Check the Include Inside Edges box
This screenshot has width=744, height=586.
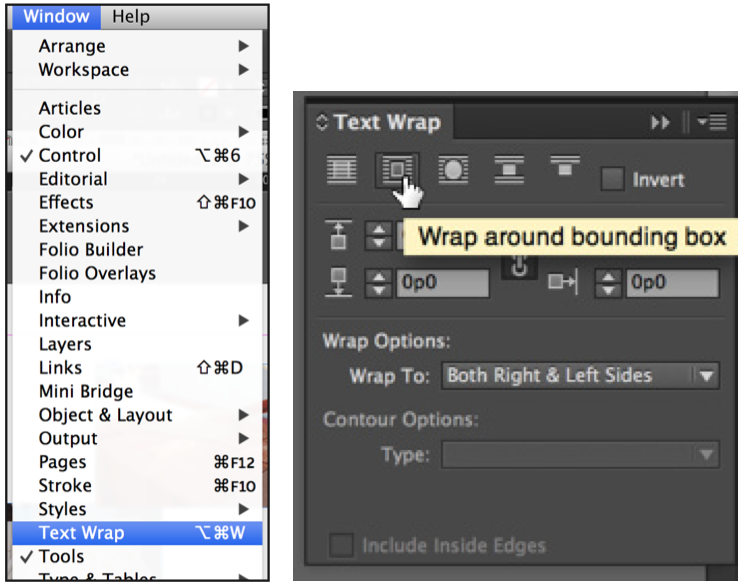tap(342, 545)
